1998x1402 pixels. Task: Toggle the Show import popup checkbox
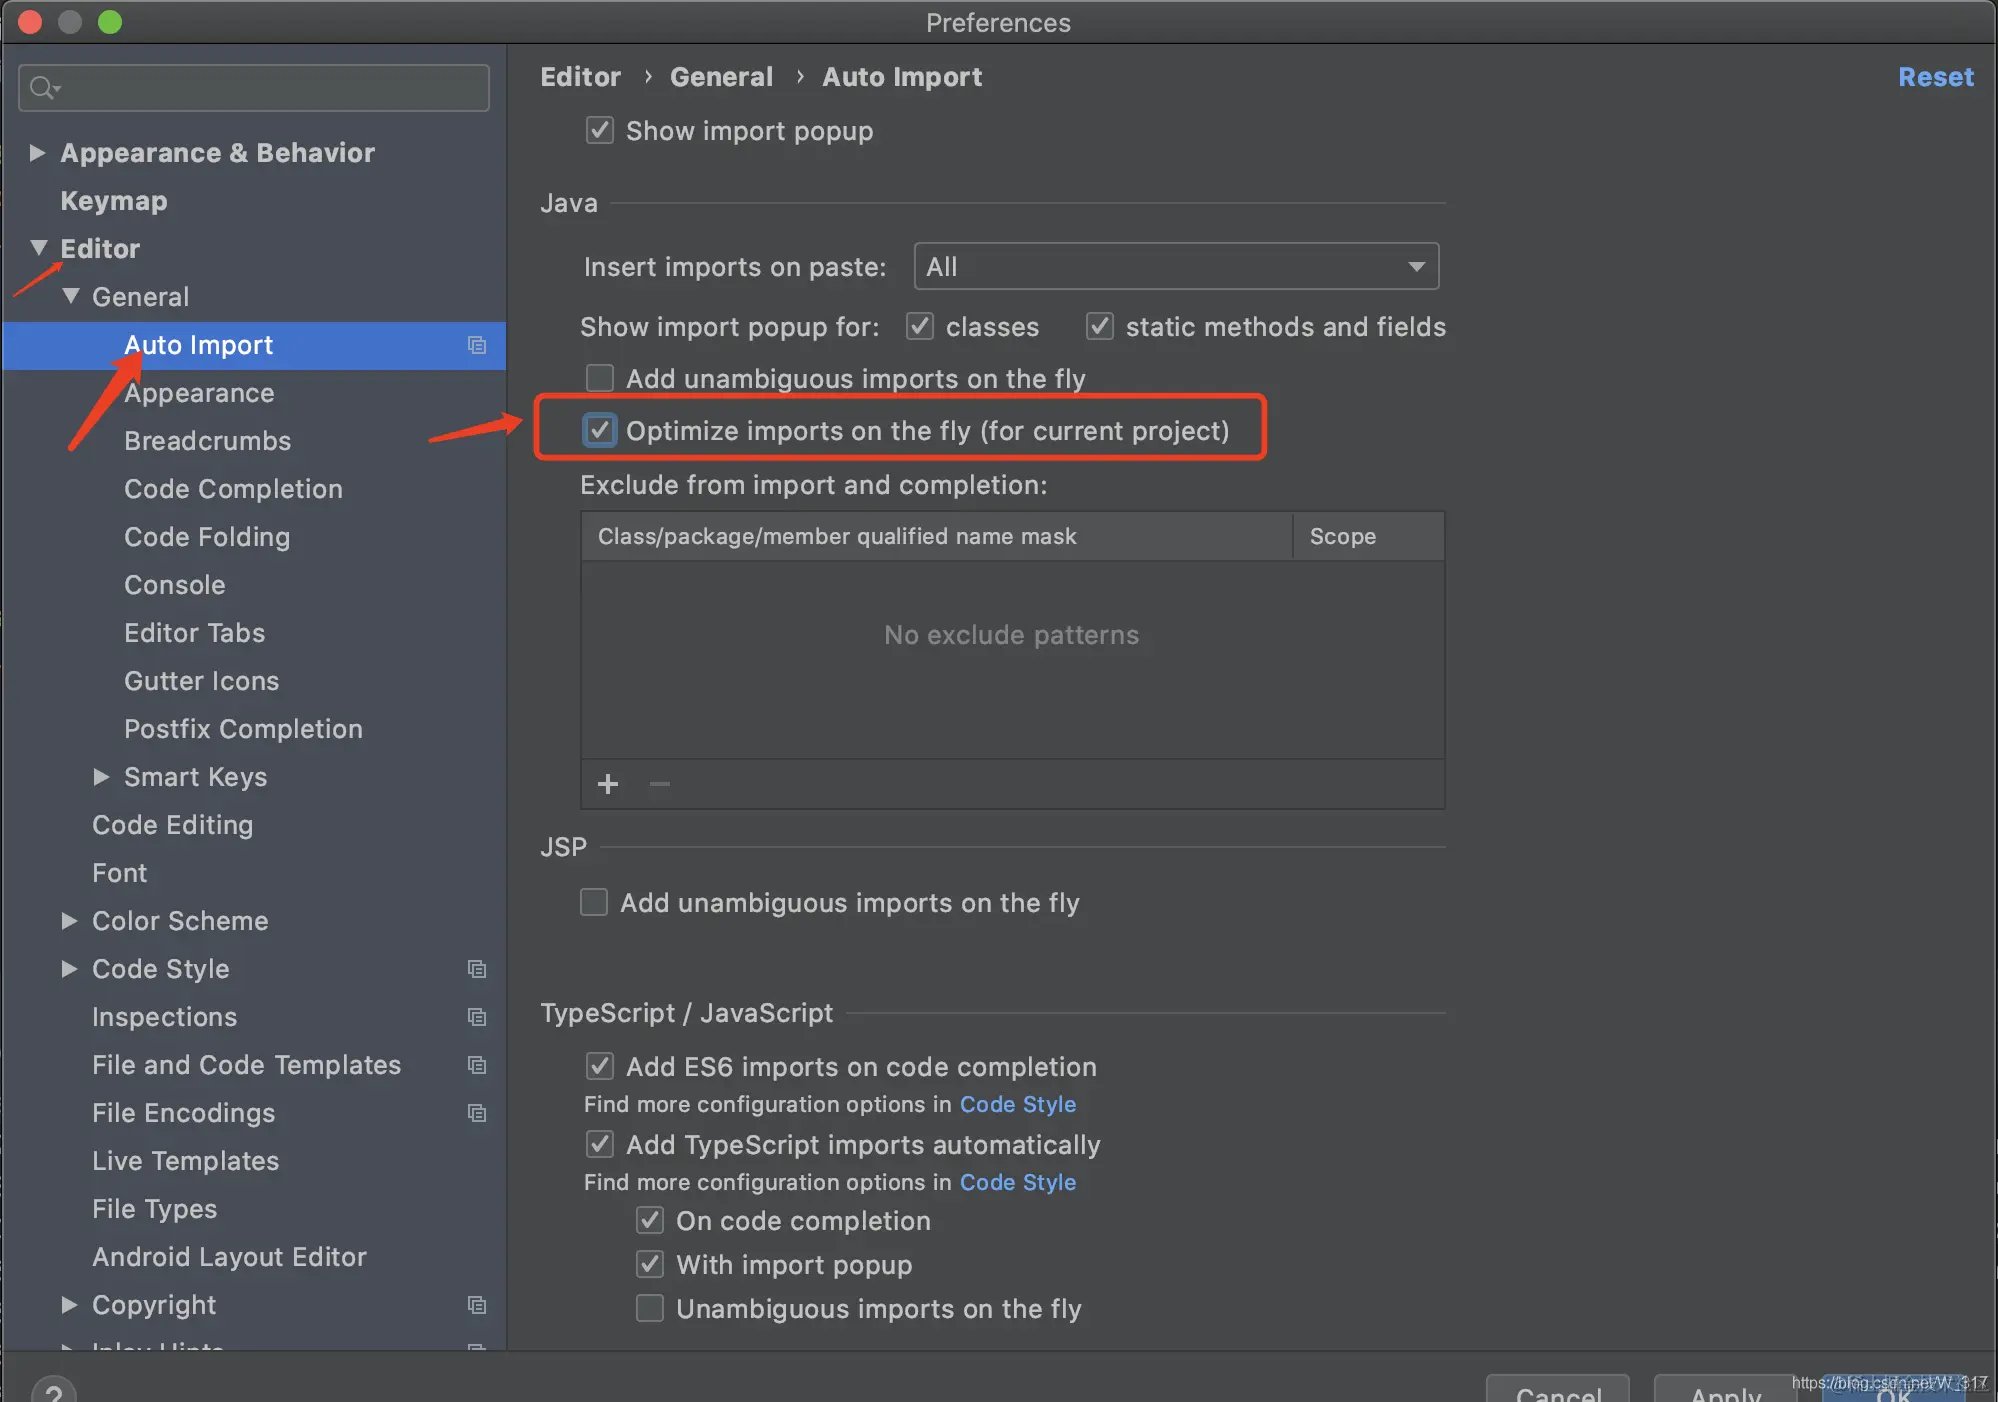pos(600,130)
